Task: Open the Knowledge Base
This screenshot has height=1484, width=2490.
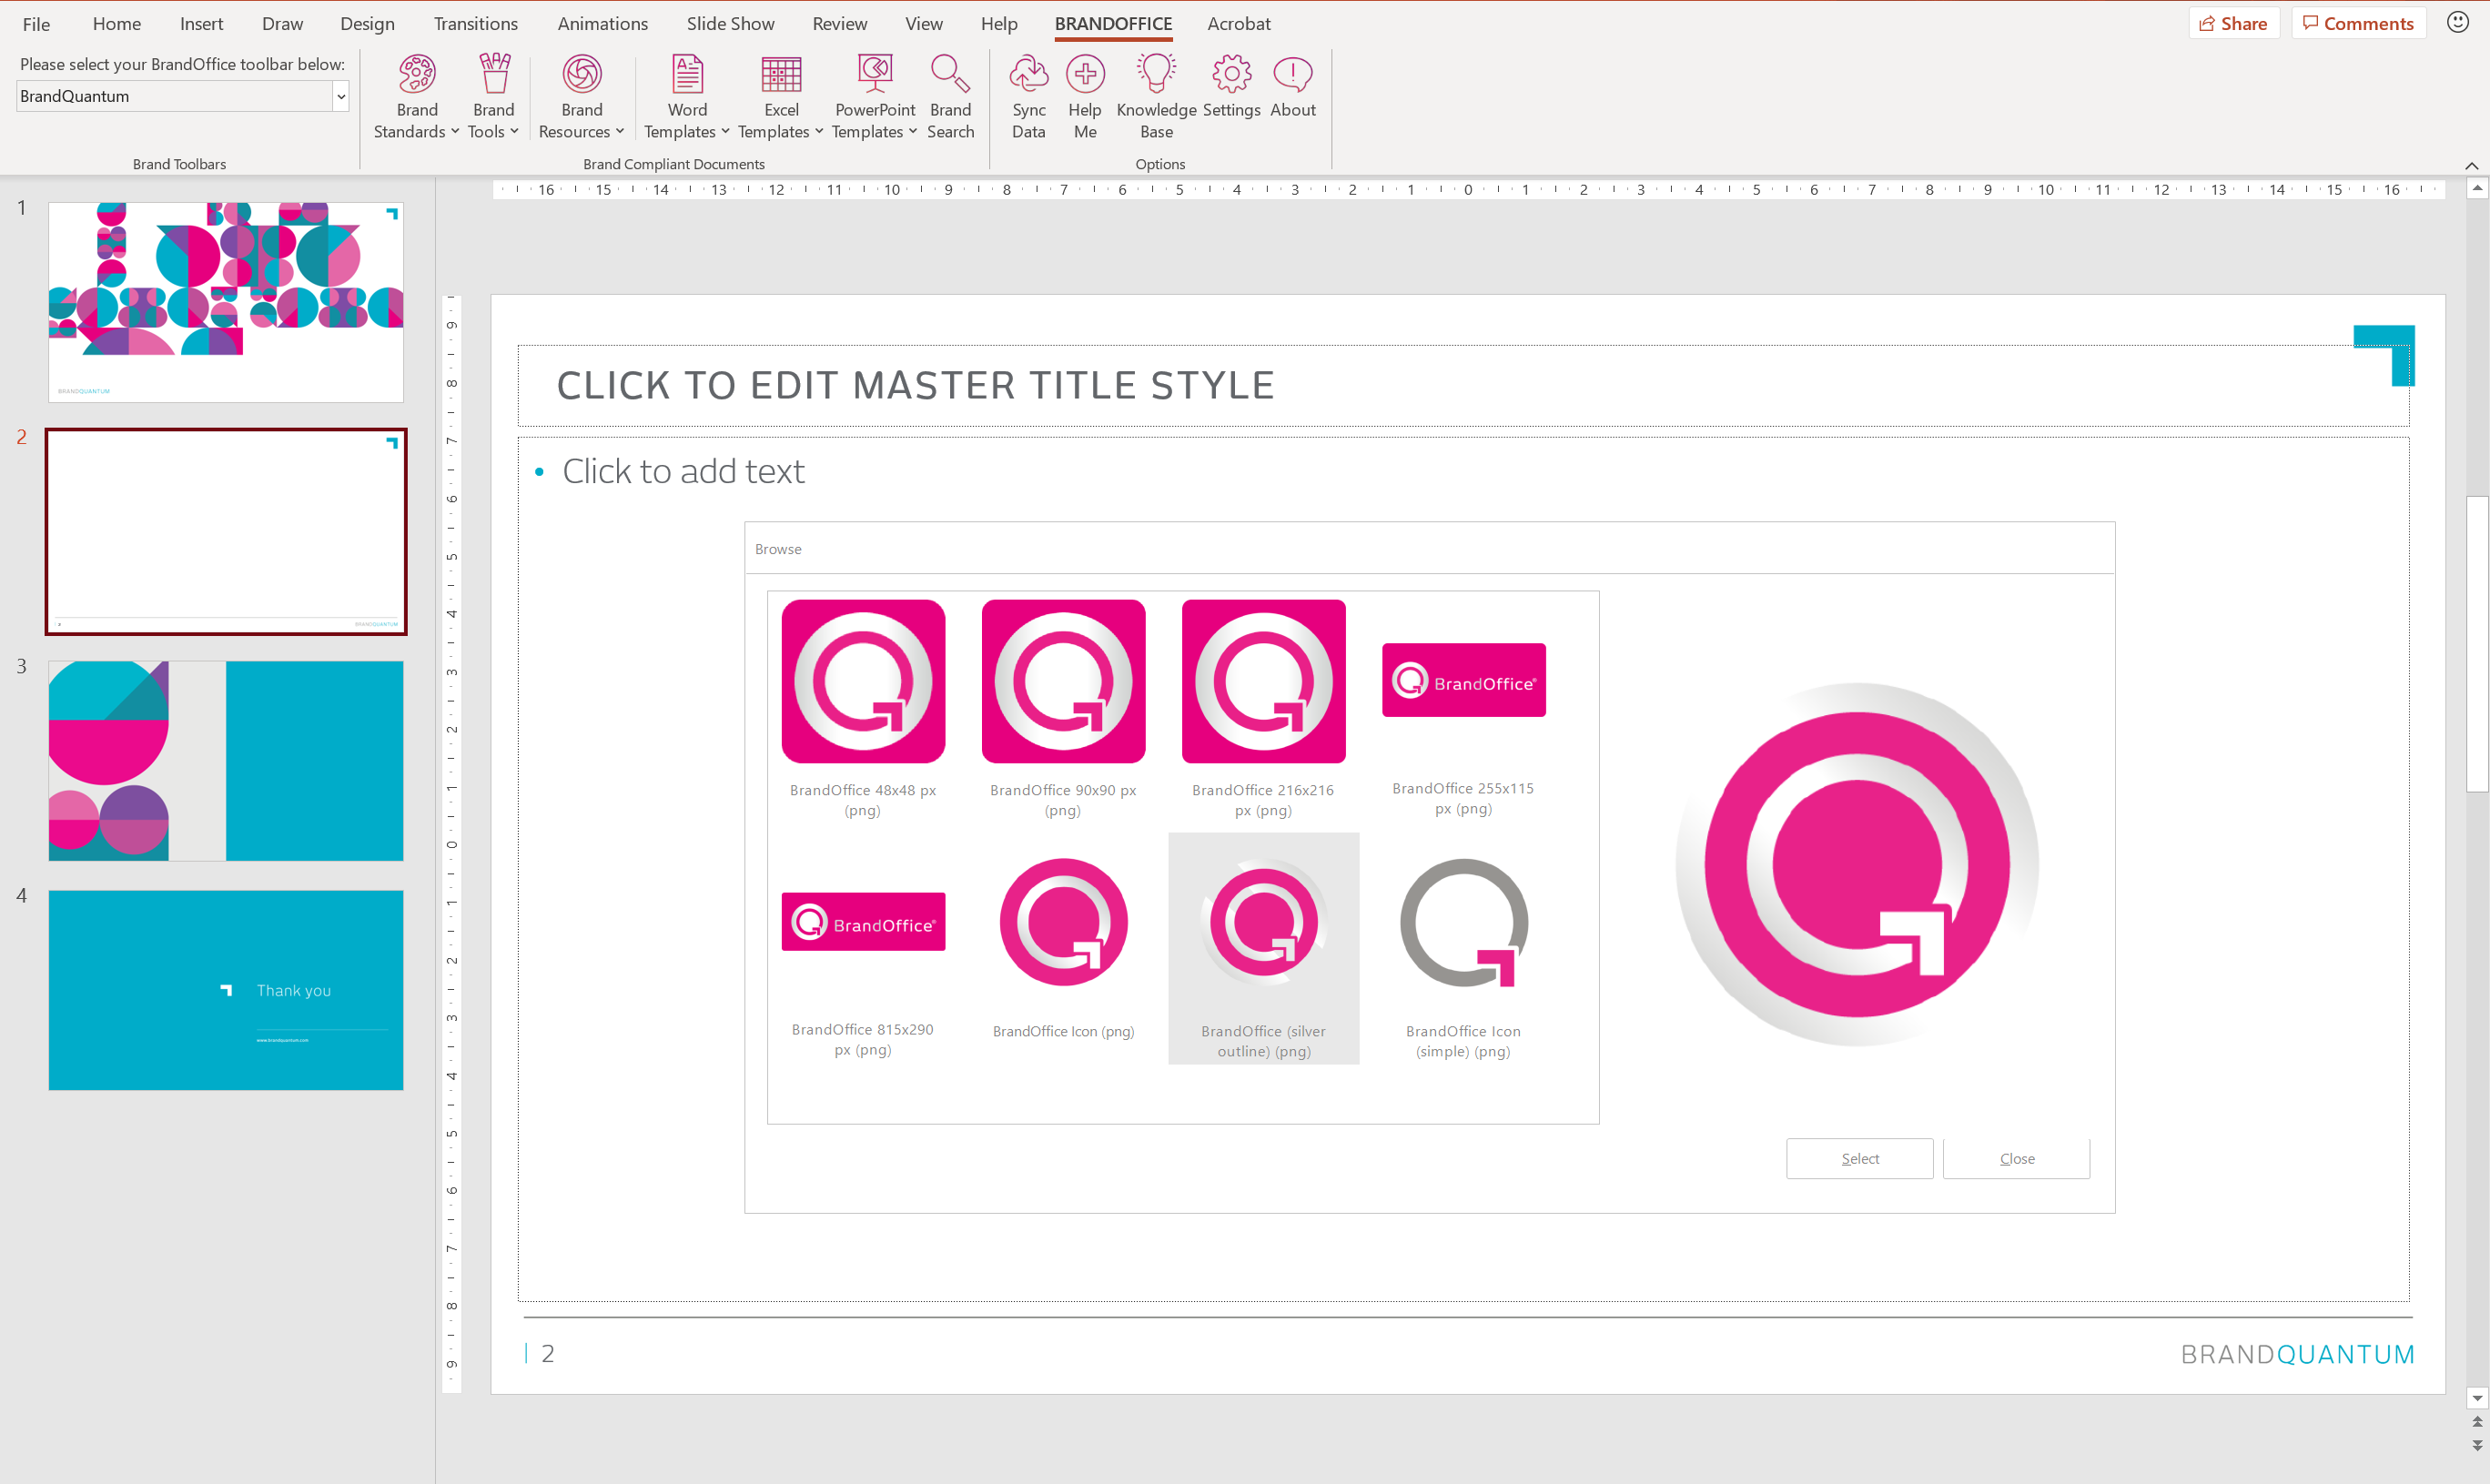Action: [1156, 96]
